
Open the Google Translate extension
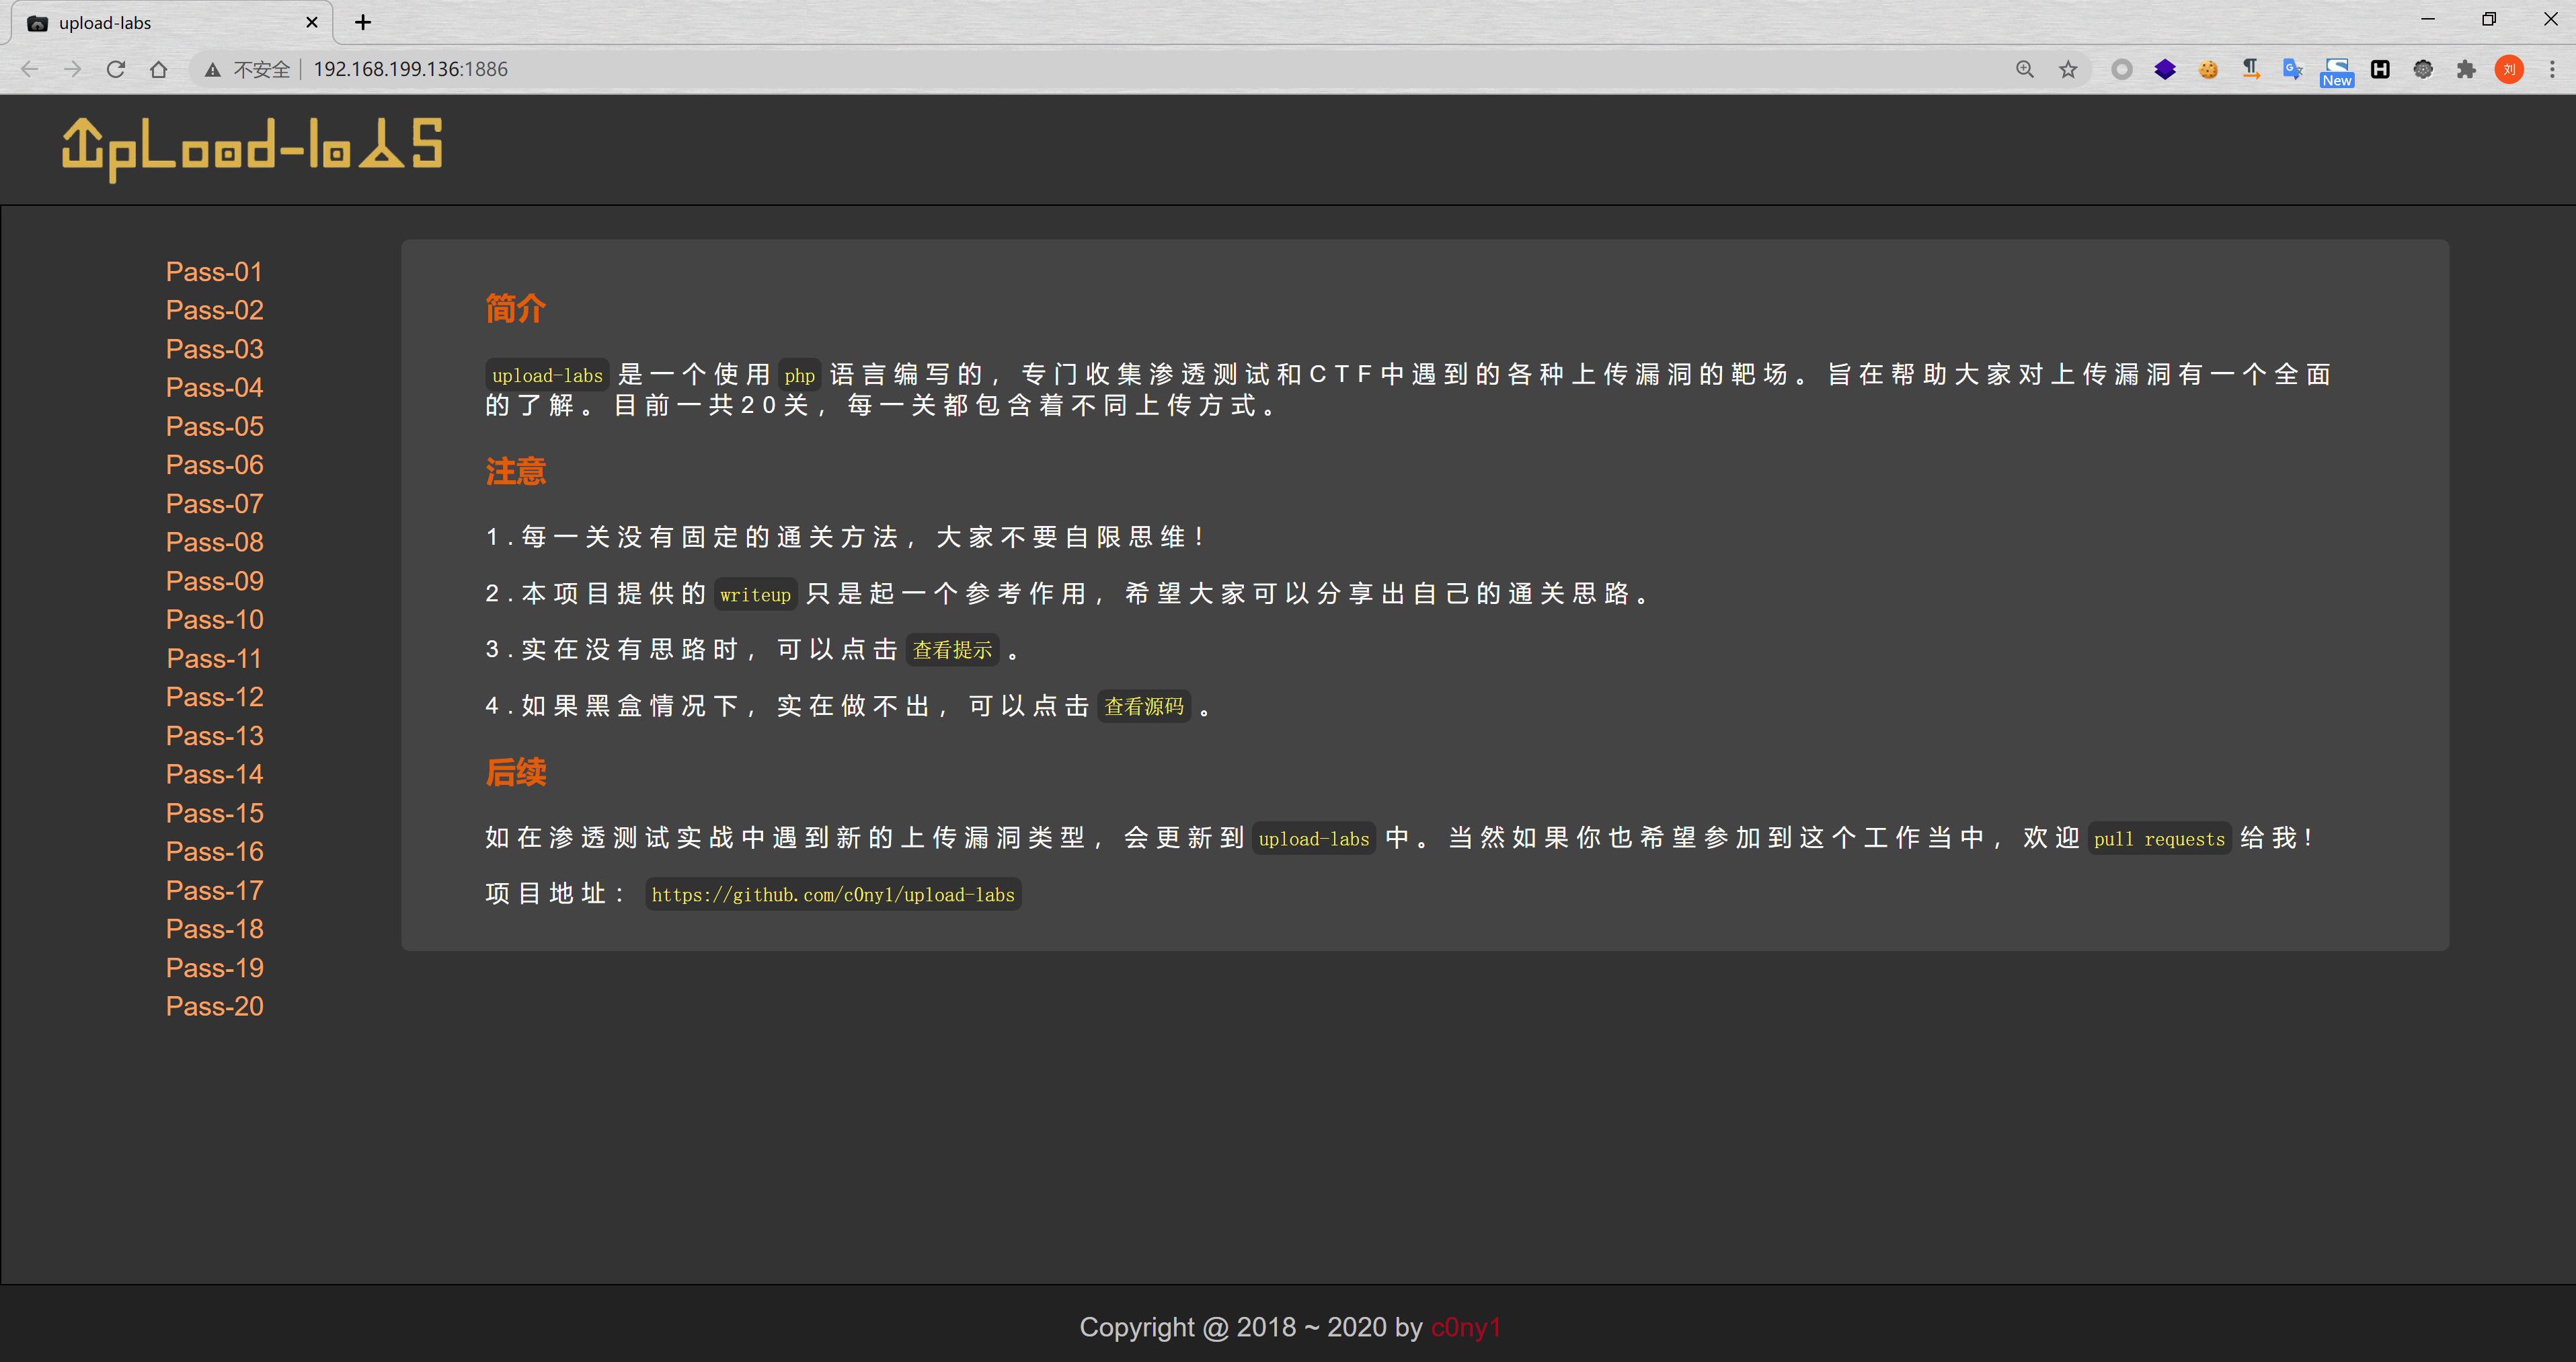click(2292, 69)
